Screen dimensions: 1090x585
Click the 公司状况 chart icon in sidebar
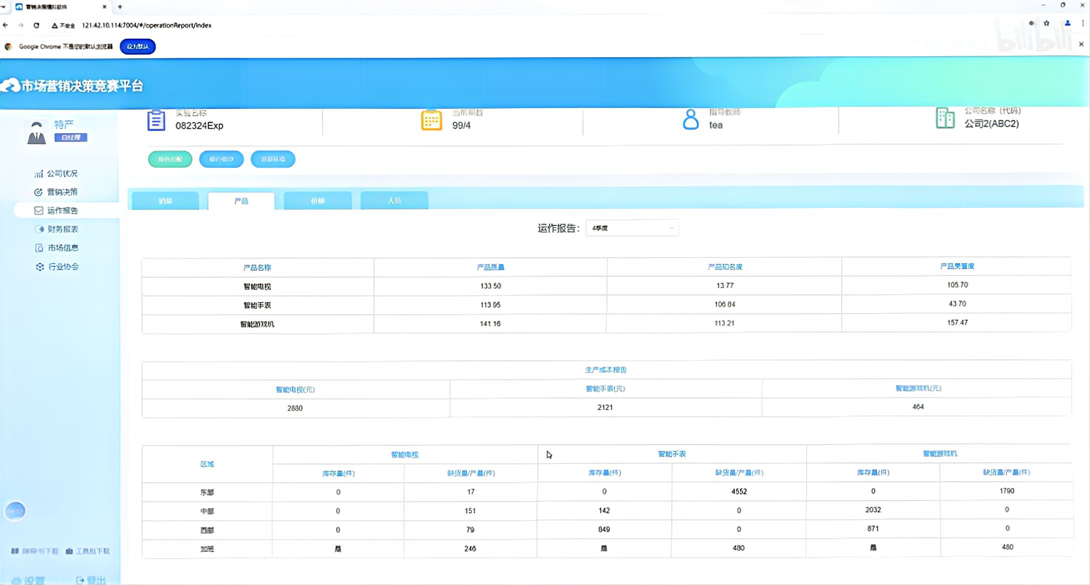[x=39, y=174]
